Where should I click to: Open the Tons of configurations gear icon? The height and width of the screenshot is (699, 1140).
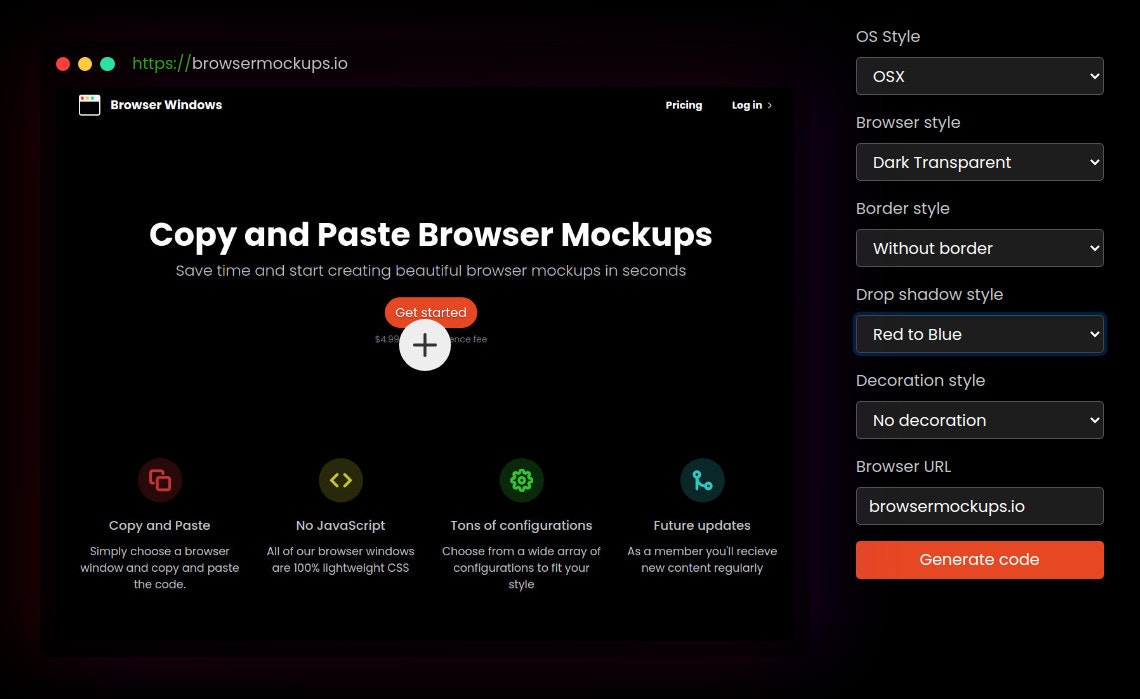pos(521,480)
